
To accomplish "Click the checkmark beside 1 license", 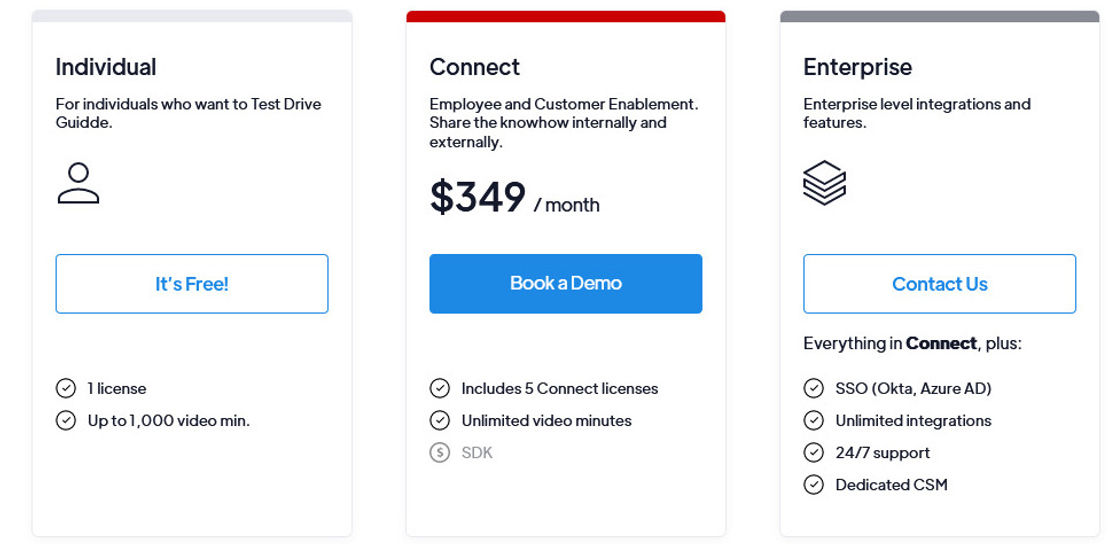I will point(66,388).
